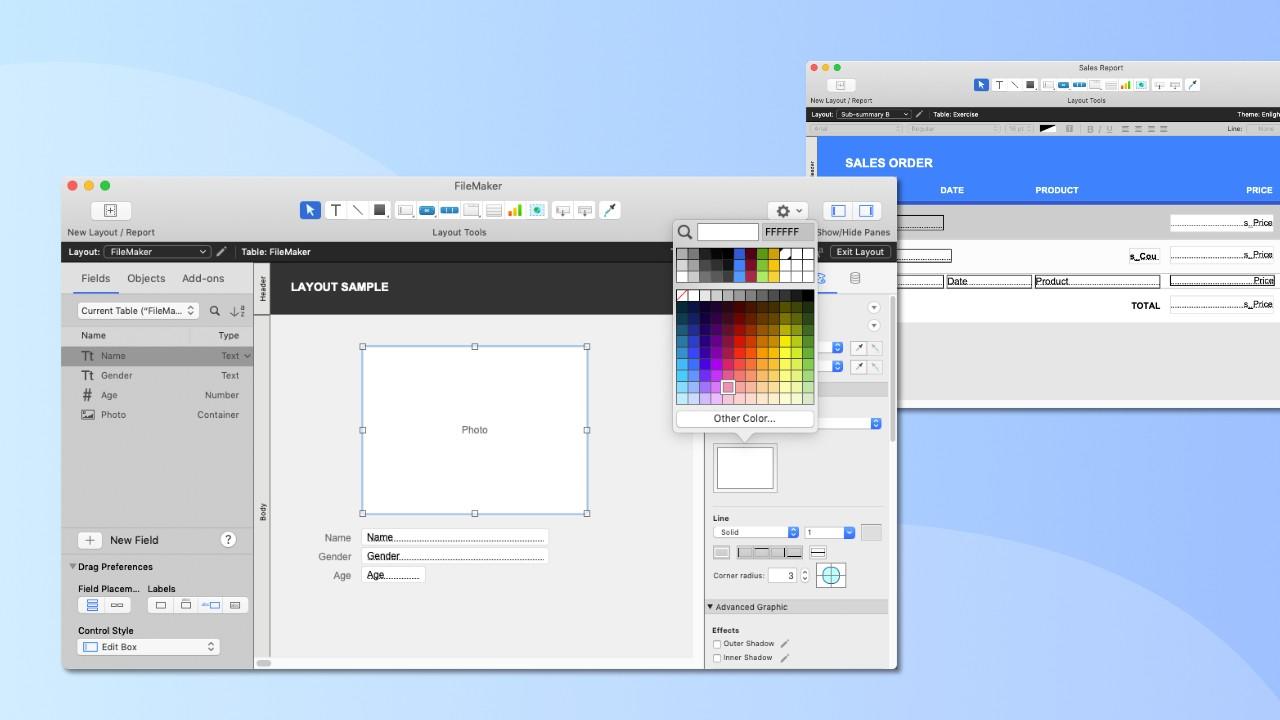Select the Gender field row in field list
The height and width of the screenshot is (720, 1280).
click(158, 376)
